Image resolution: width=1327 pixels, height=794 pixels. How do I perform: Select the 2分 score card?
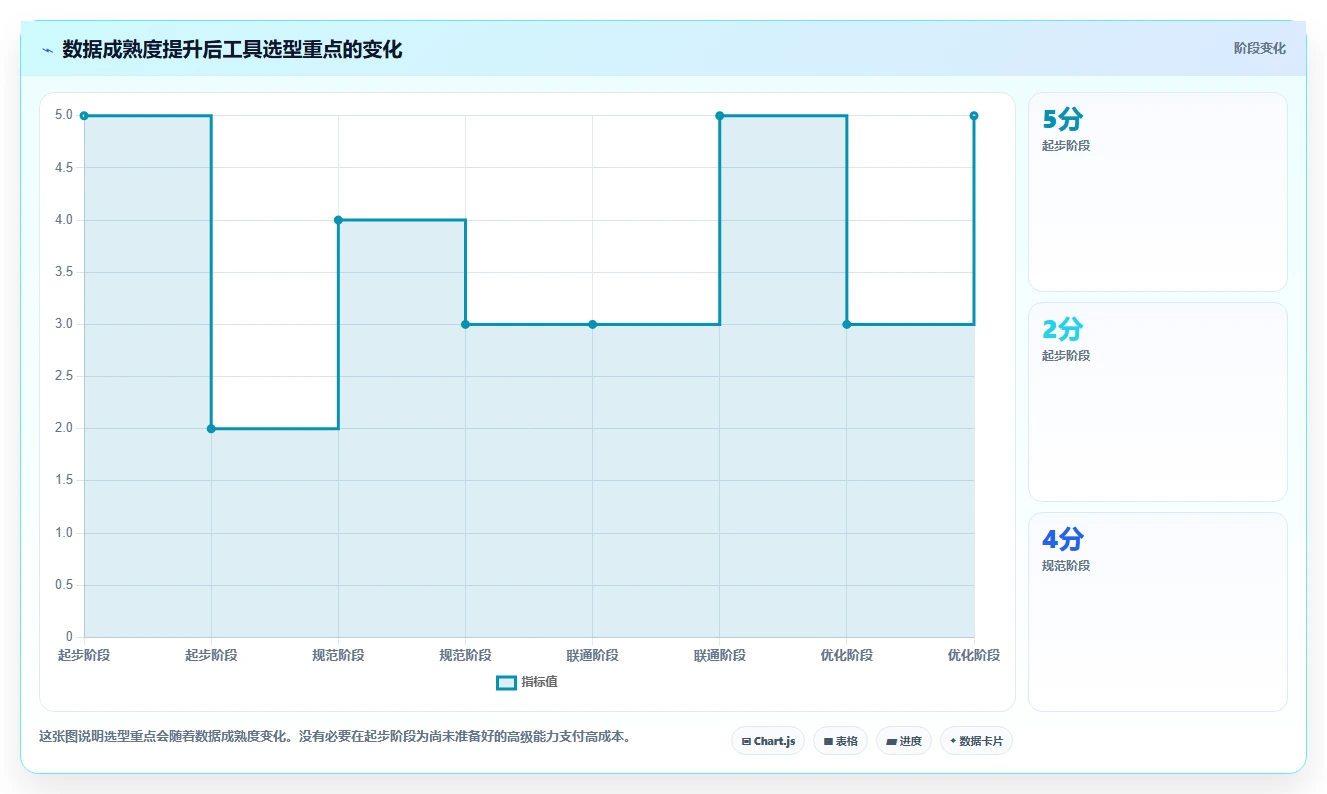[x=1157, y=402]
